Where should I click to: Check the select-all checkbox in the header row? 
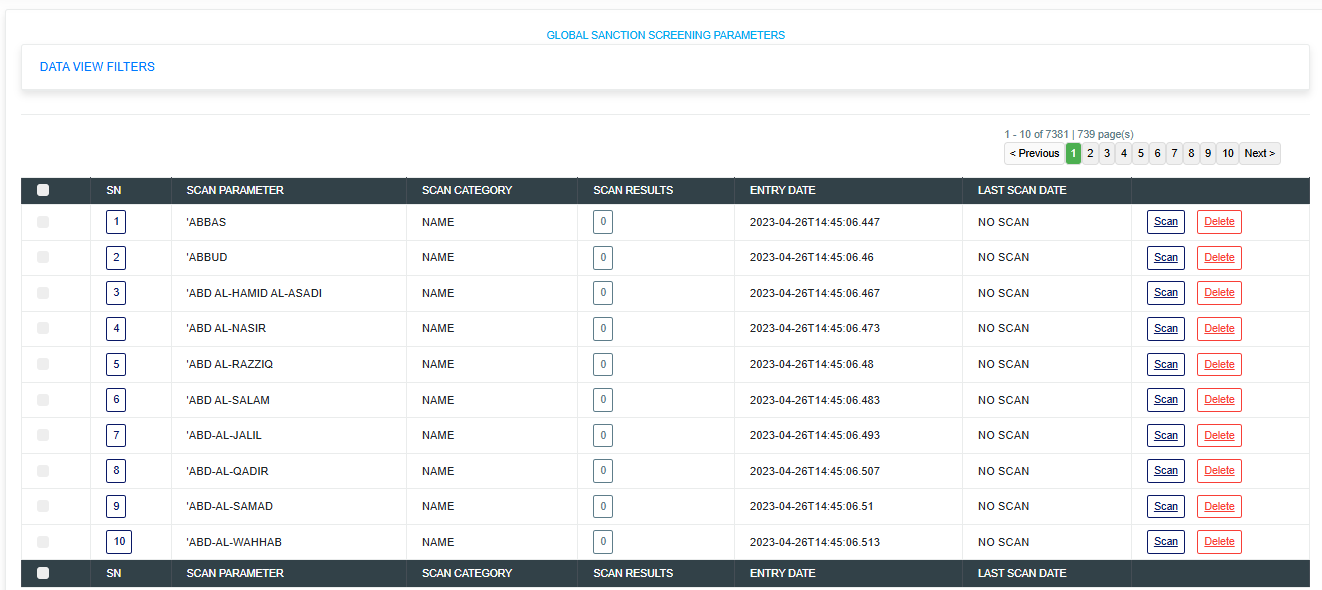pos(42,190)
